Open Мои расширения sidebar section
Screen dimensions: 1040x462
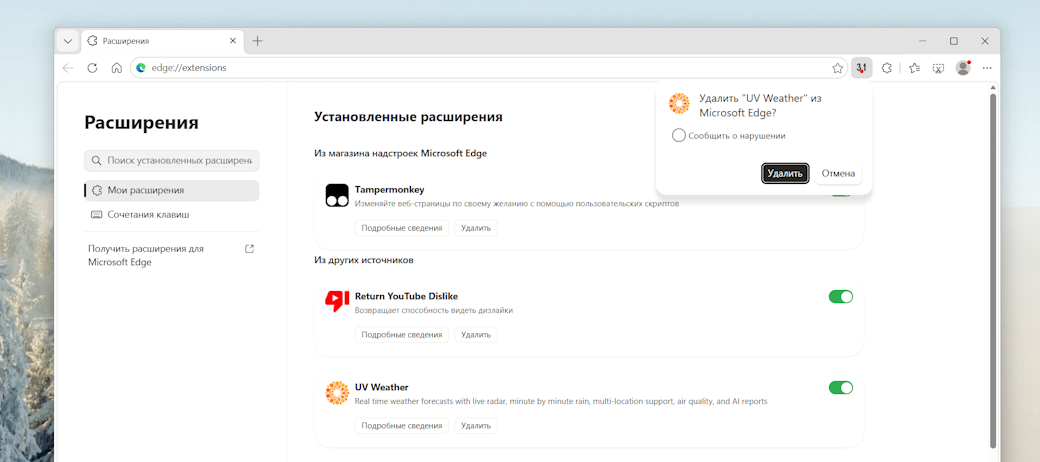click(172, 190)
